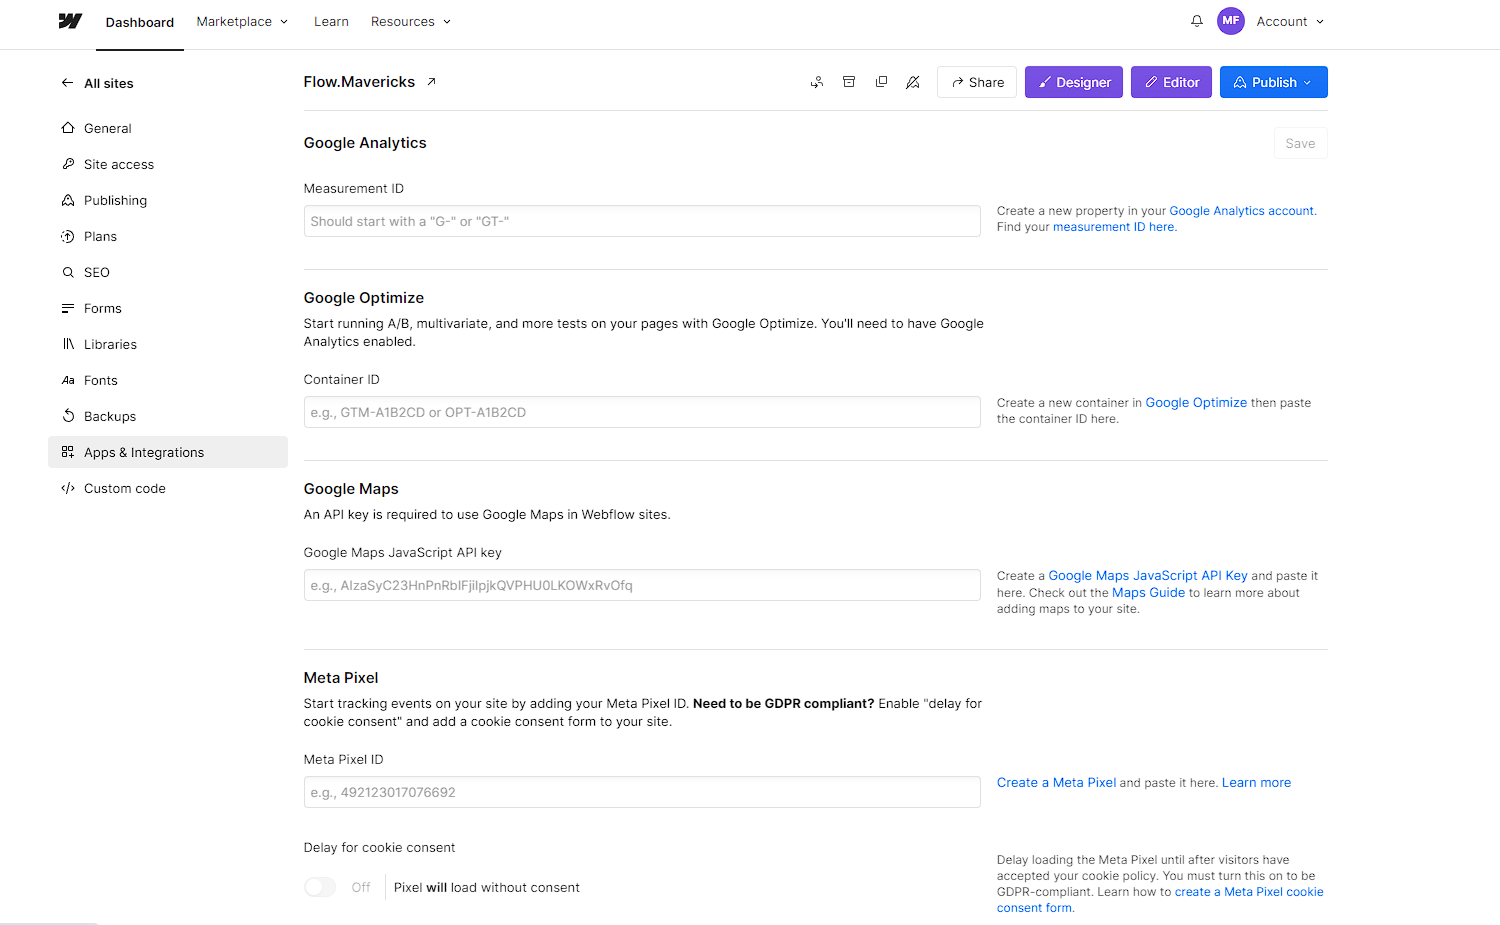Click the Forms icon in sidebar
This screenshot has width=1500, height=925.
tap(68, 308)
